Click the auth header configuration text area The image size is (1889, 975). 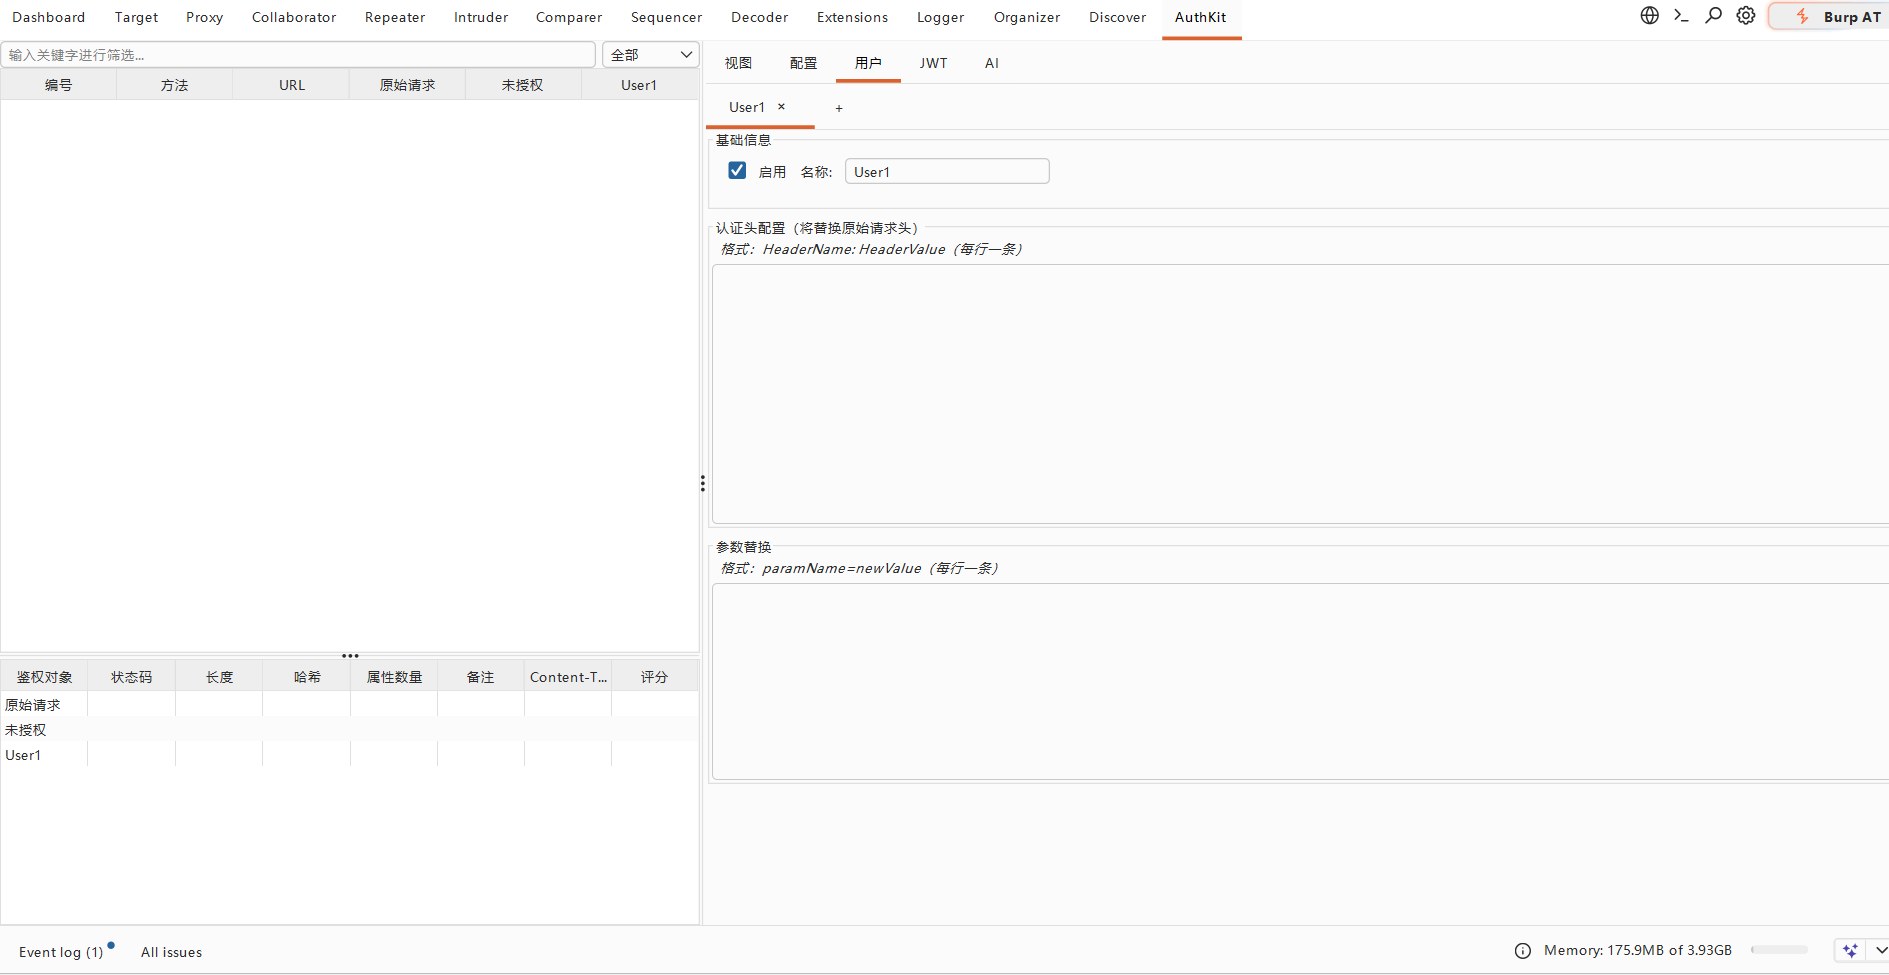(x=1300, y=394)
